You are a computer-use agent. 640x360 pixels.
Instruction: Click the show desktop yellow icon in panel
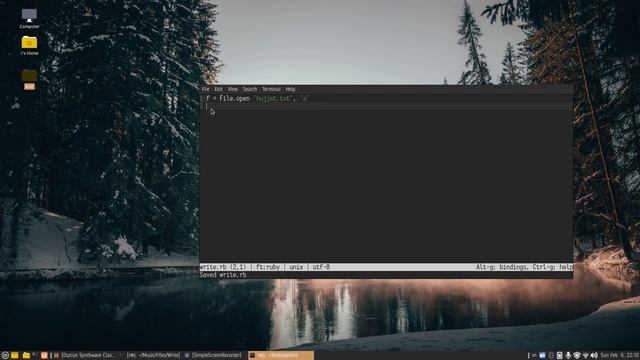click(x=15, y=356)
